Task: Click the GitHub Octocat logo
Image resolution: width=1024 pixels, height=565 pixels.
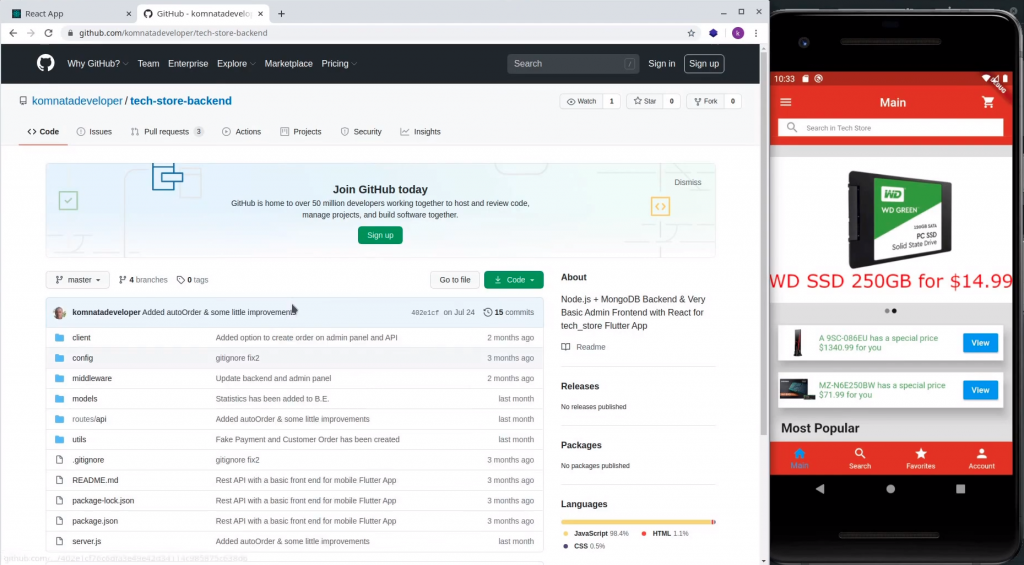Action: [x=45, y=63]
